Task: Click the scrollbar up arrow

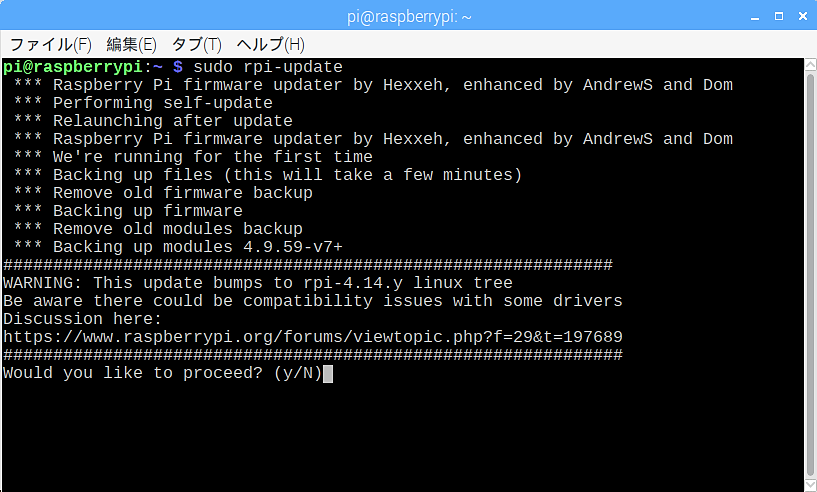Action: point(810,65)
